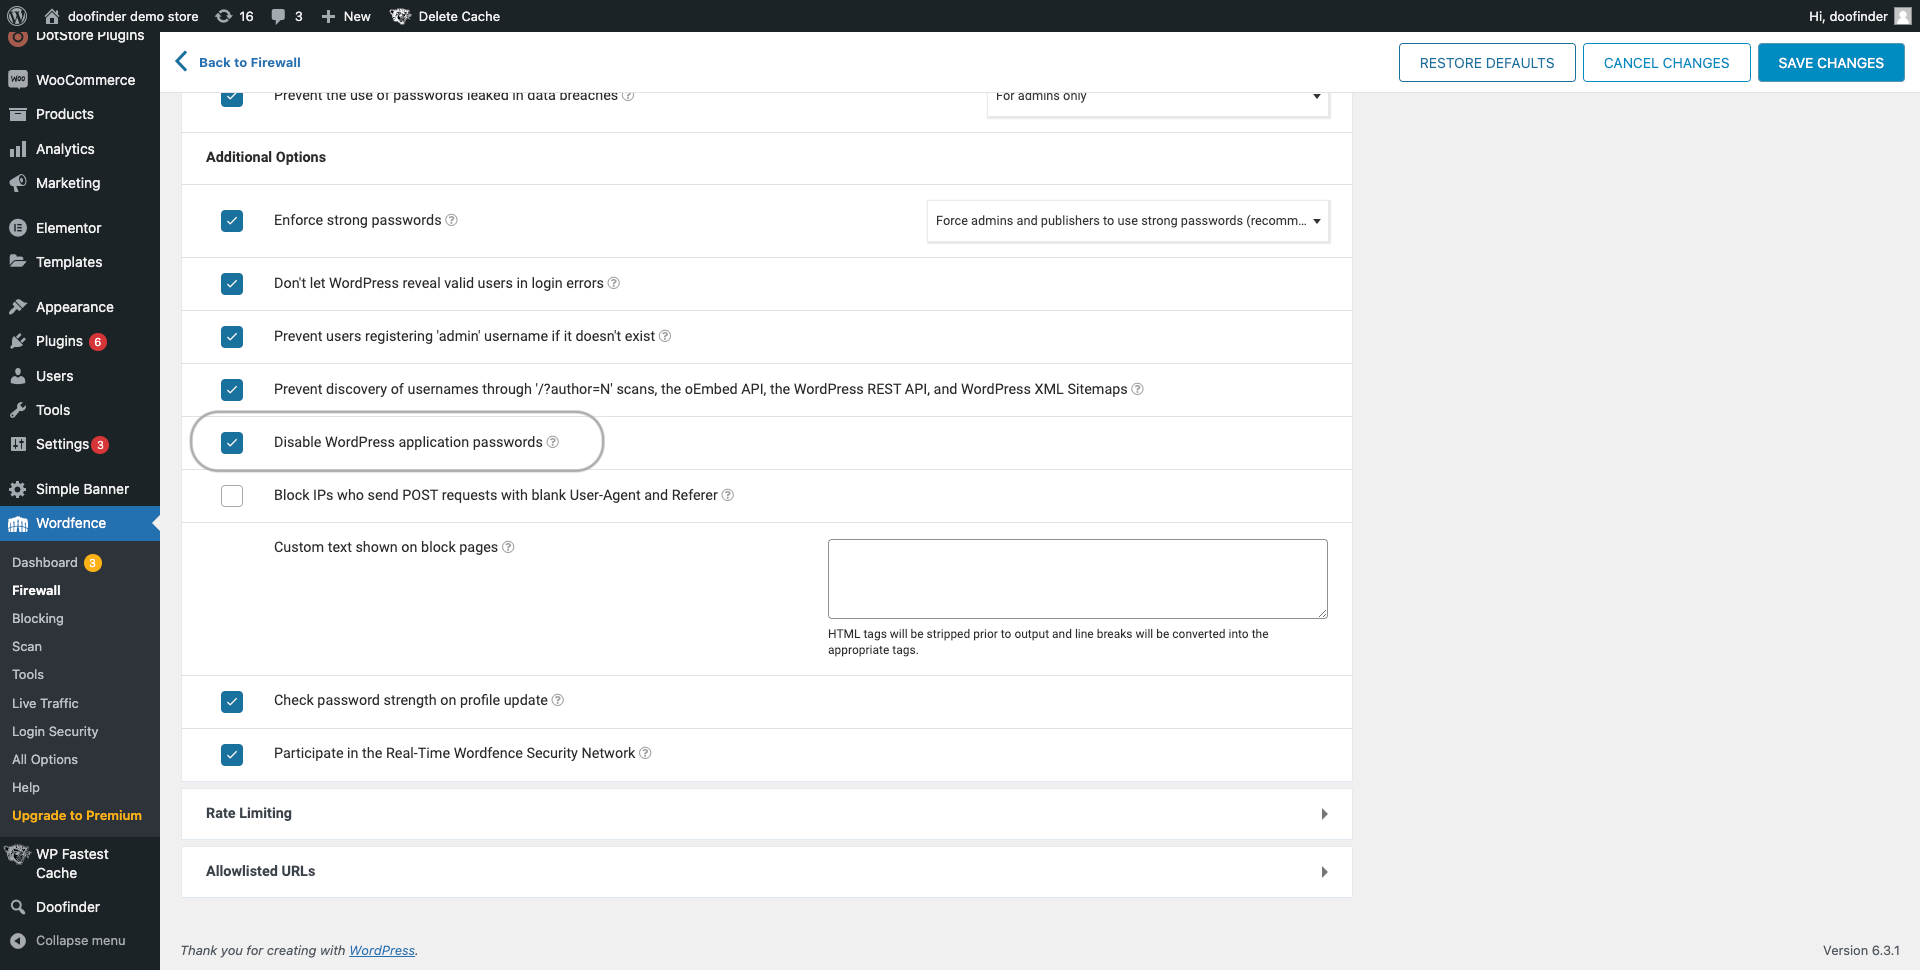Click the Settings sliders icon
1920x970 pixels.
pyautogui.click(x=18, y=444)
